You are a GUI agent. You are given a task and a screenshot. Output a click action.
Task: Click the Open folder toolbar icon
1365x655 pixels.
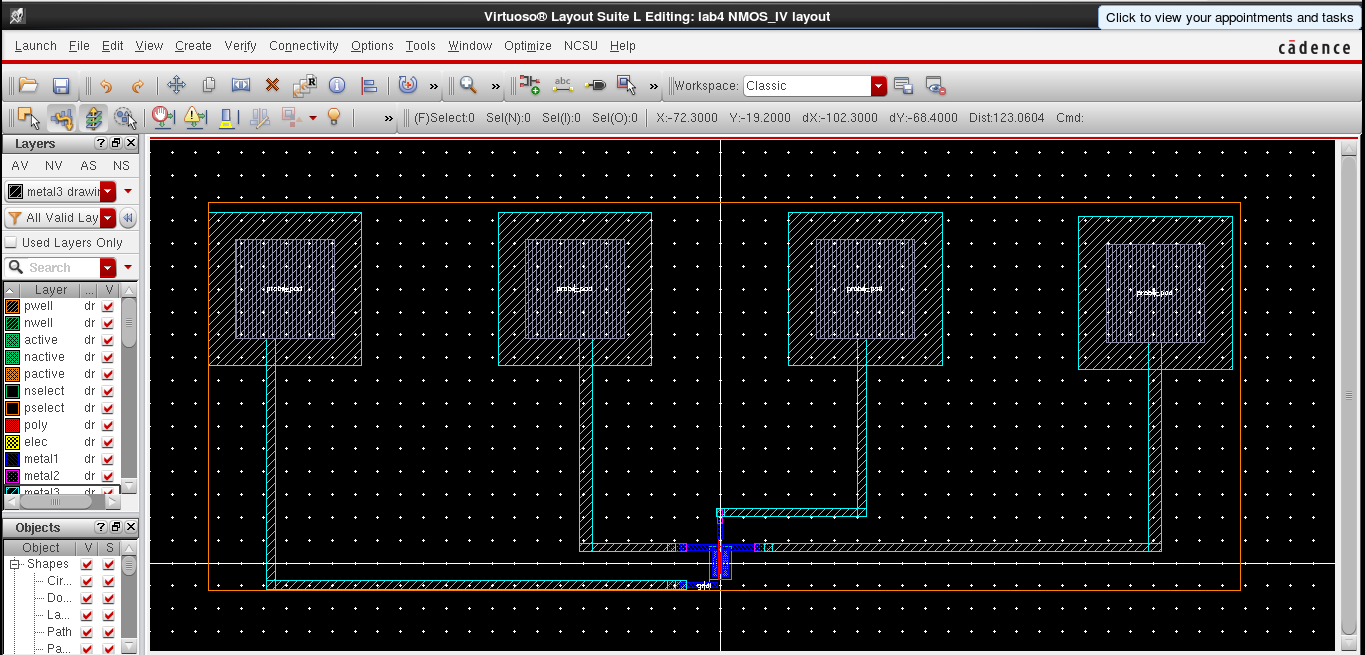tap(28, 86)
